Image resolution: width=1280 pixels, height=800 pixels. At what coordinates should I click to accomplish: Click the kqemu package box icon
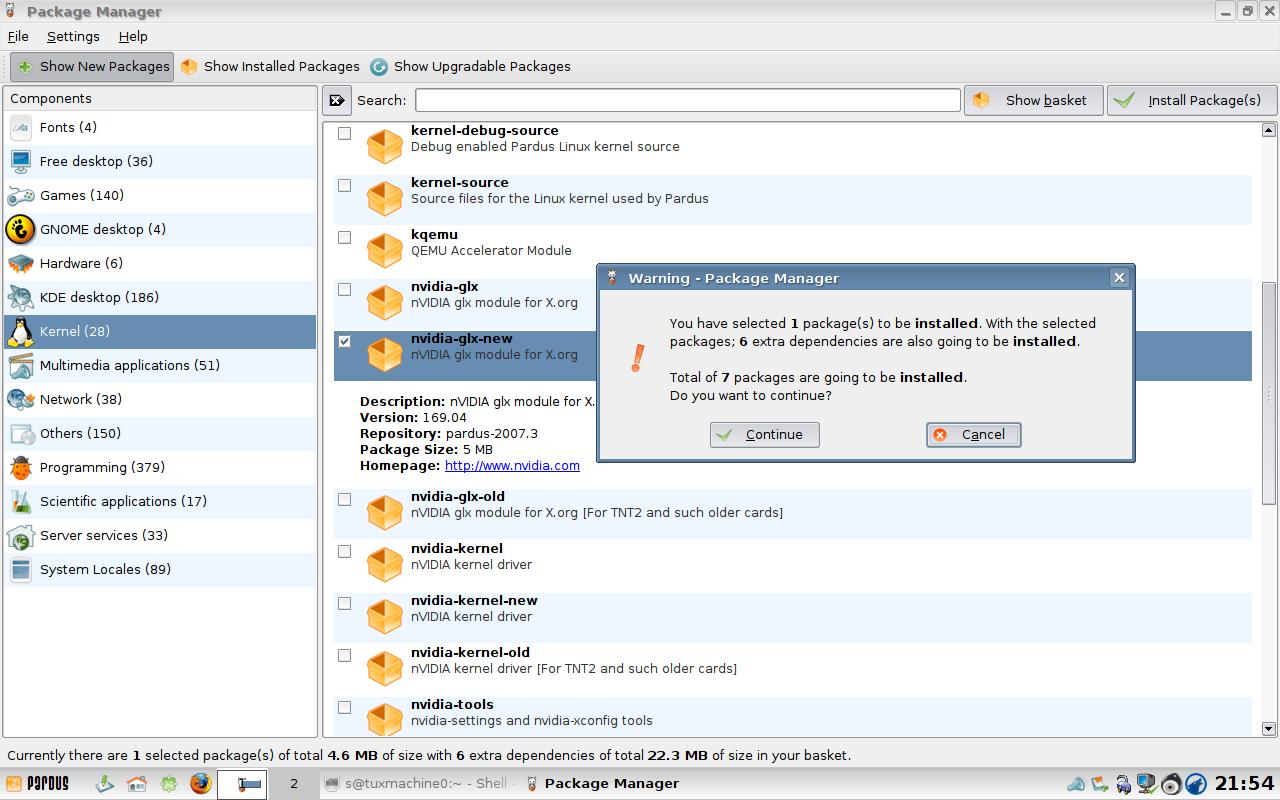point(385,250)
